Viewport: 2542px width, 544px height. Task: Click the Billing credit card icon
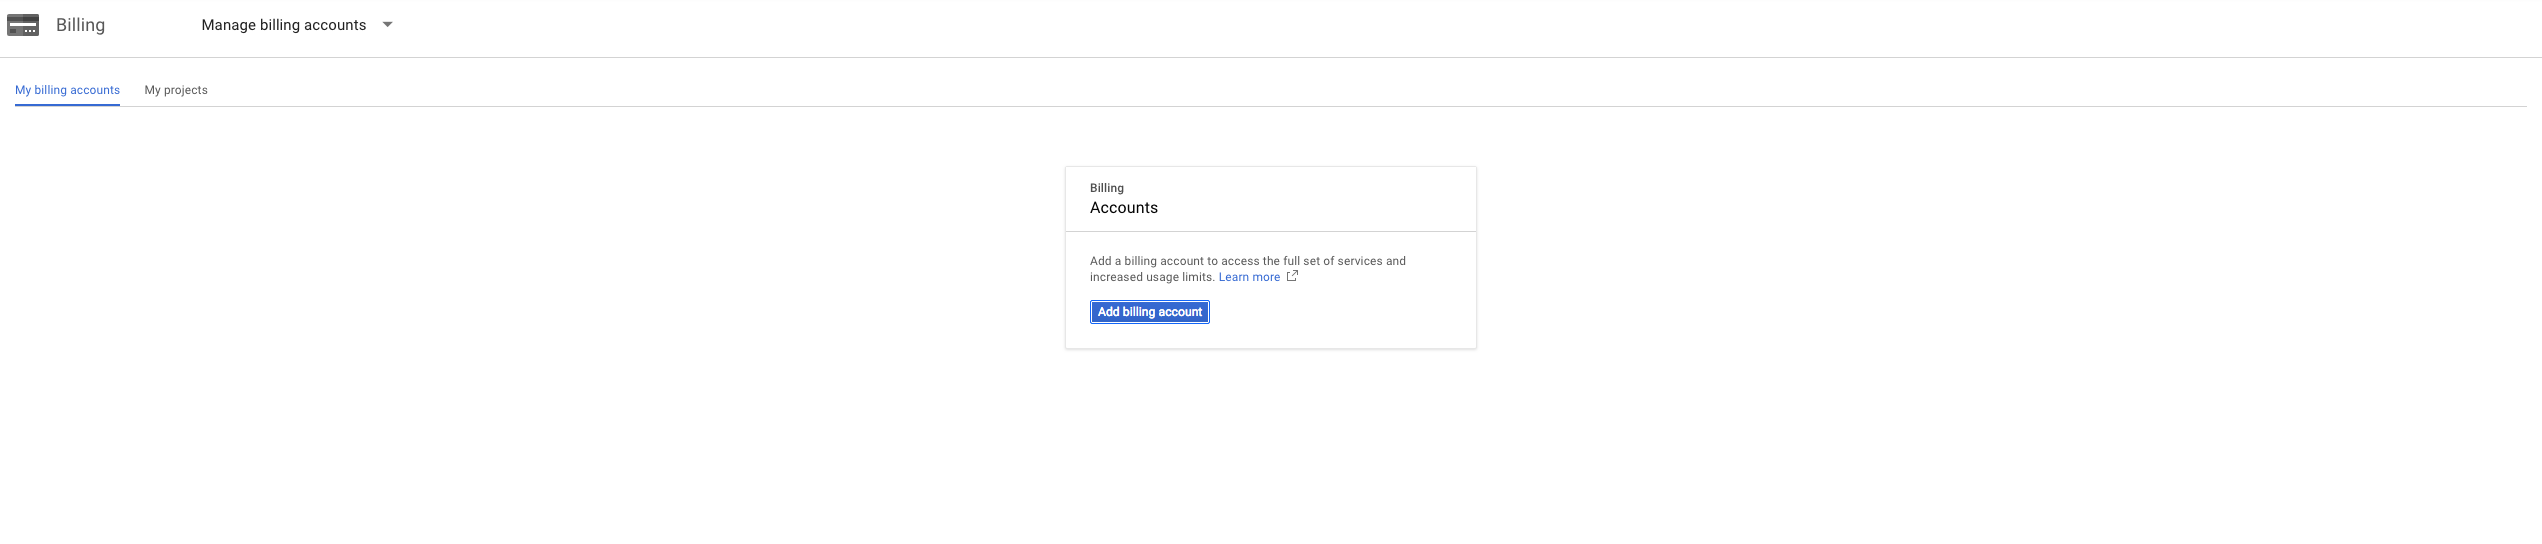tap(23, 25)
